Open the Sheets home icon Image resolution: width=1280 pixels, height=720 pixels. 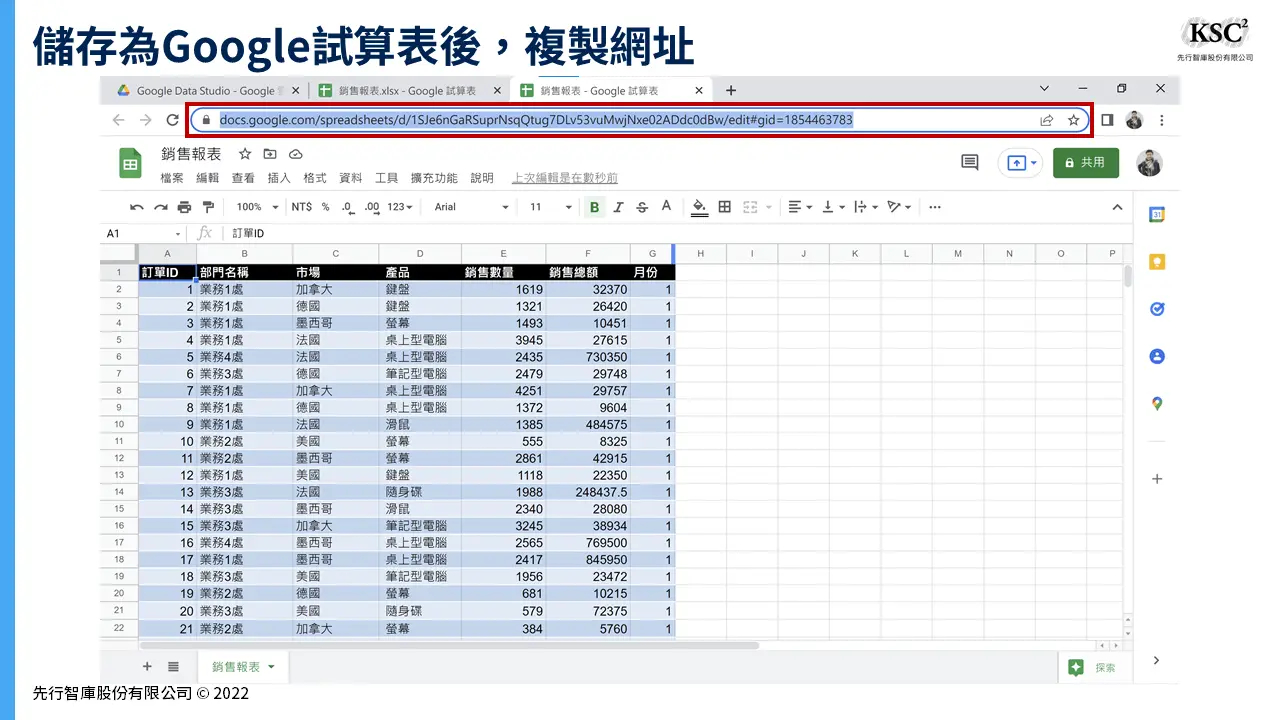(x=130, y=163)
